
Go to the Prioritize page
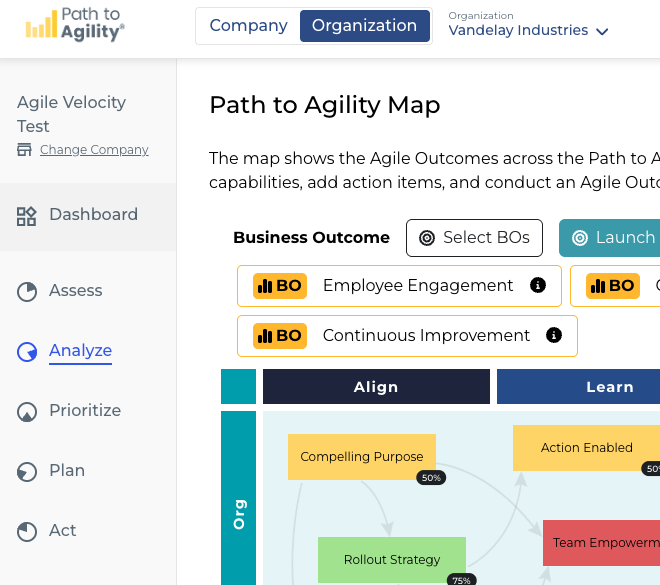tap(84, 411)
